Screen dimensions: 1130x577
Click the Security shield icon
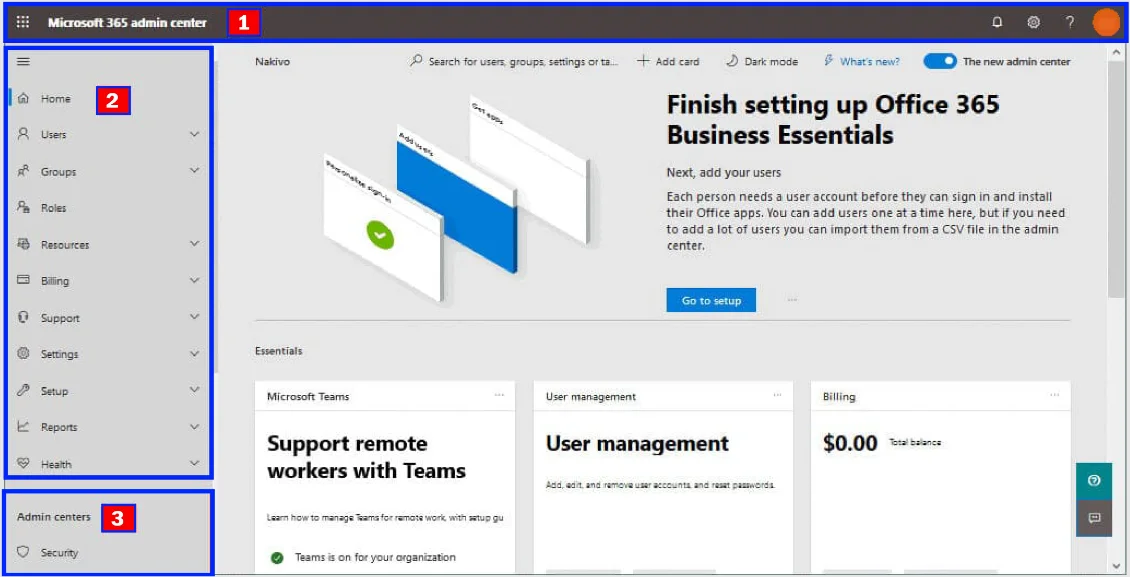pos(24,553)
